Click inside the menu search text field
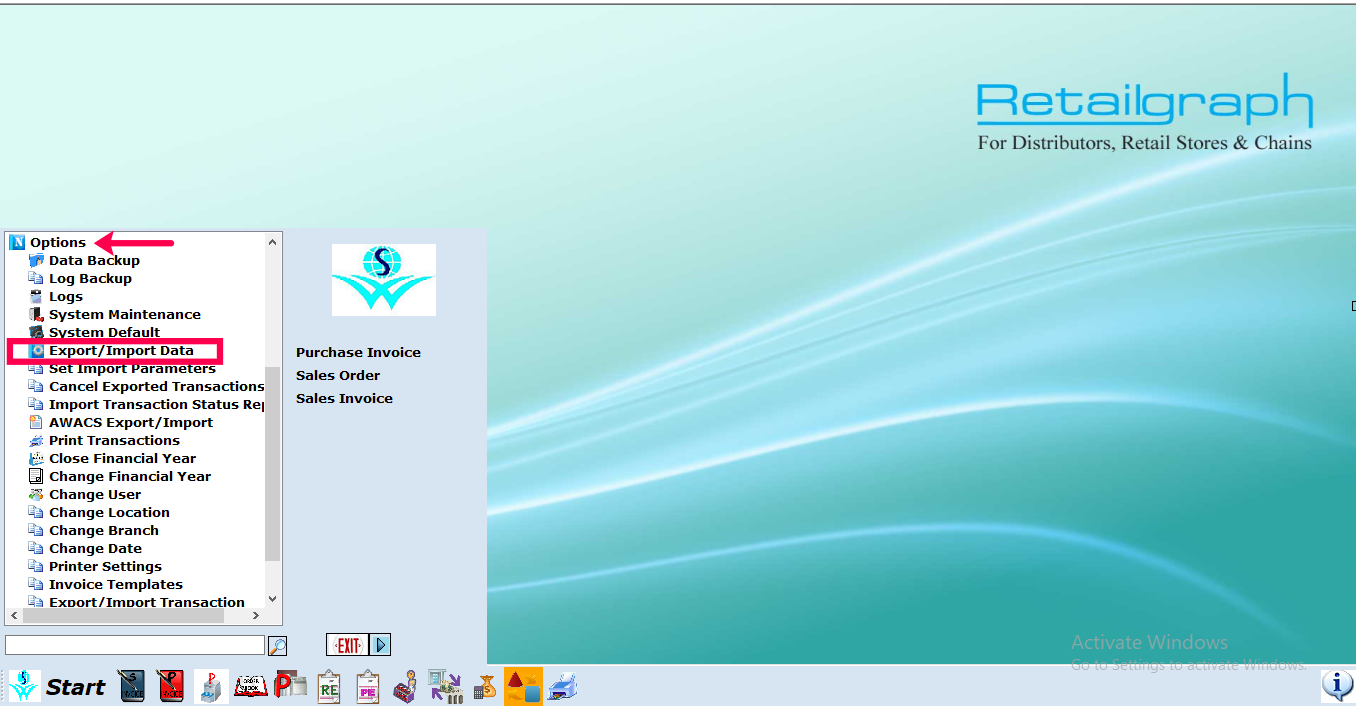 pos(135,645)
